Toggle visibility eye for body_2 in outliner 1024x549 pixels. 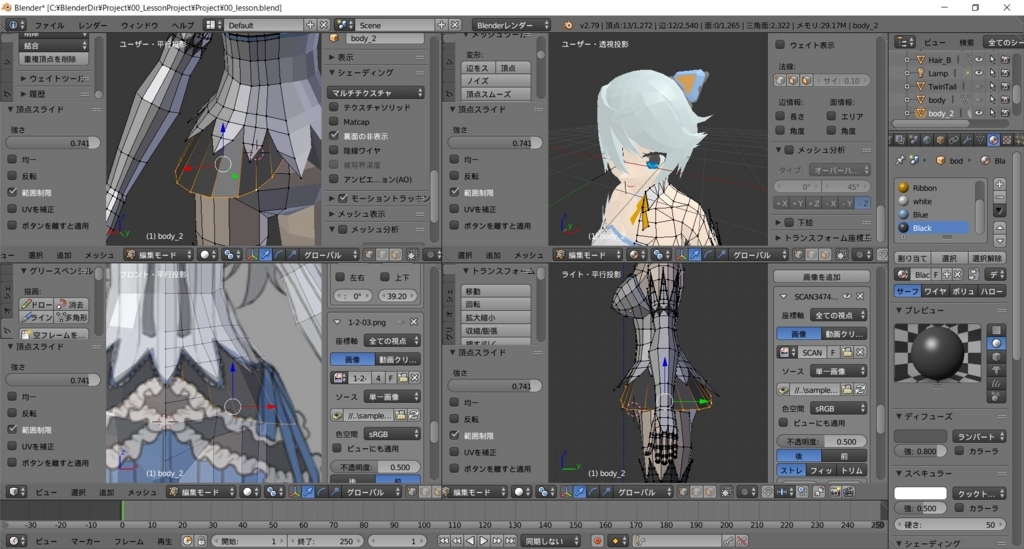978,113
